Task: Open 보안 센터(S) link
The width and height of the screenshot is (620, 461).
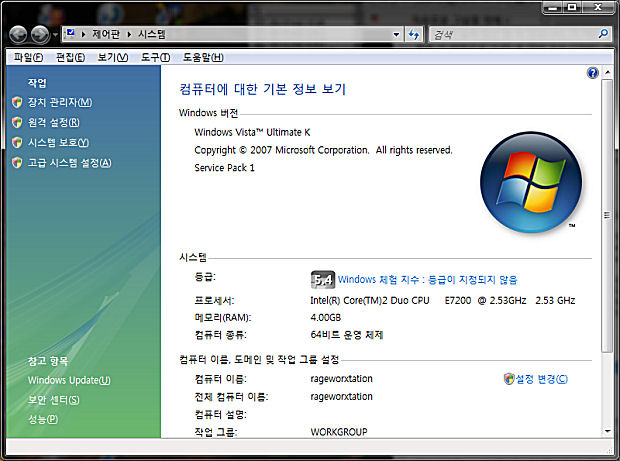Action: tap(54, 400)
